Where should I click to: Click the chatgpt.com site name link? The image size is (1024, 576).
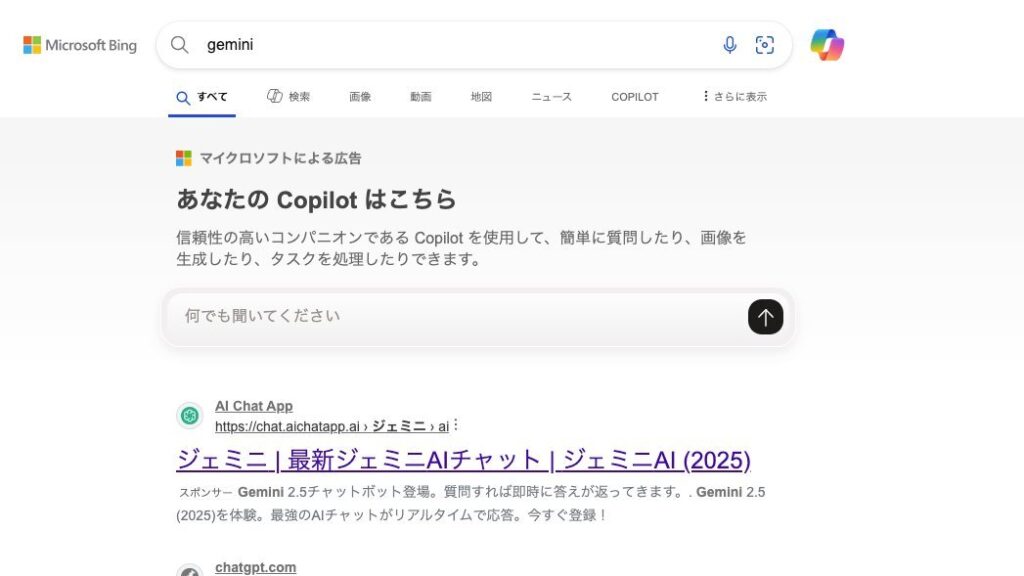(255, 567)
